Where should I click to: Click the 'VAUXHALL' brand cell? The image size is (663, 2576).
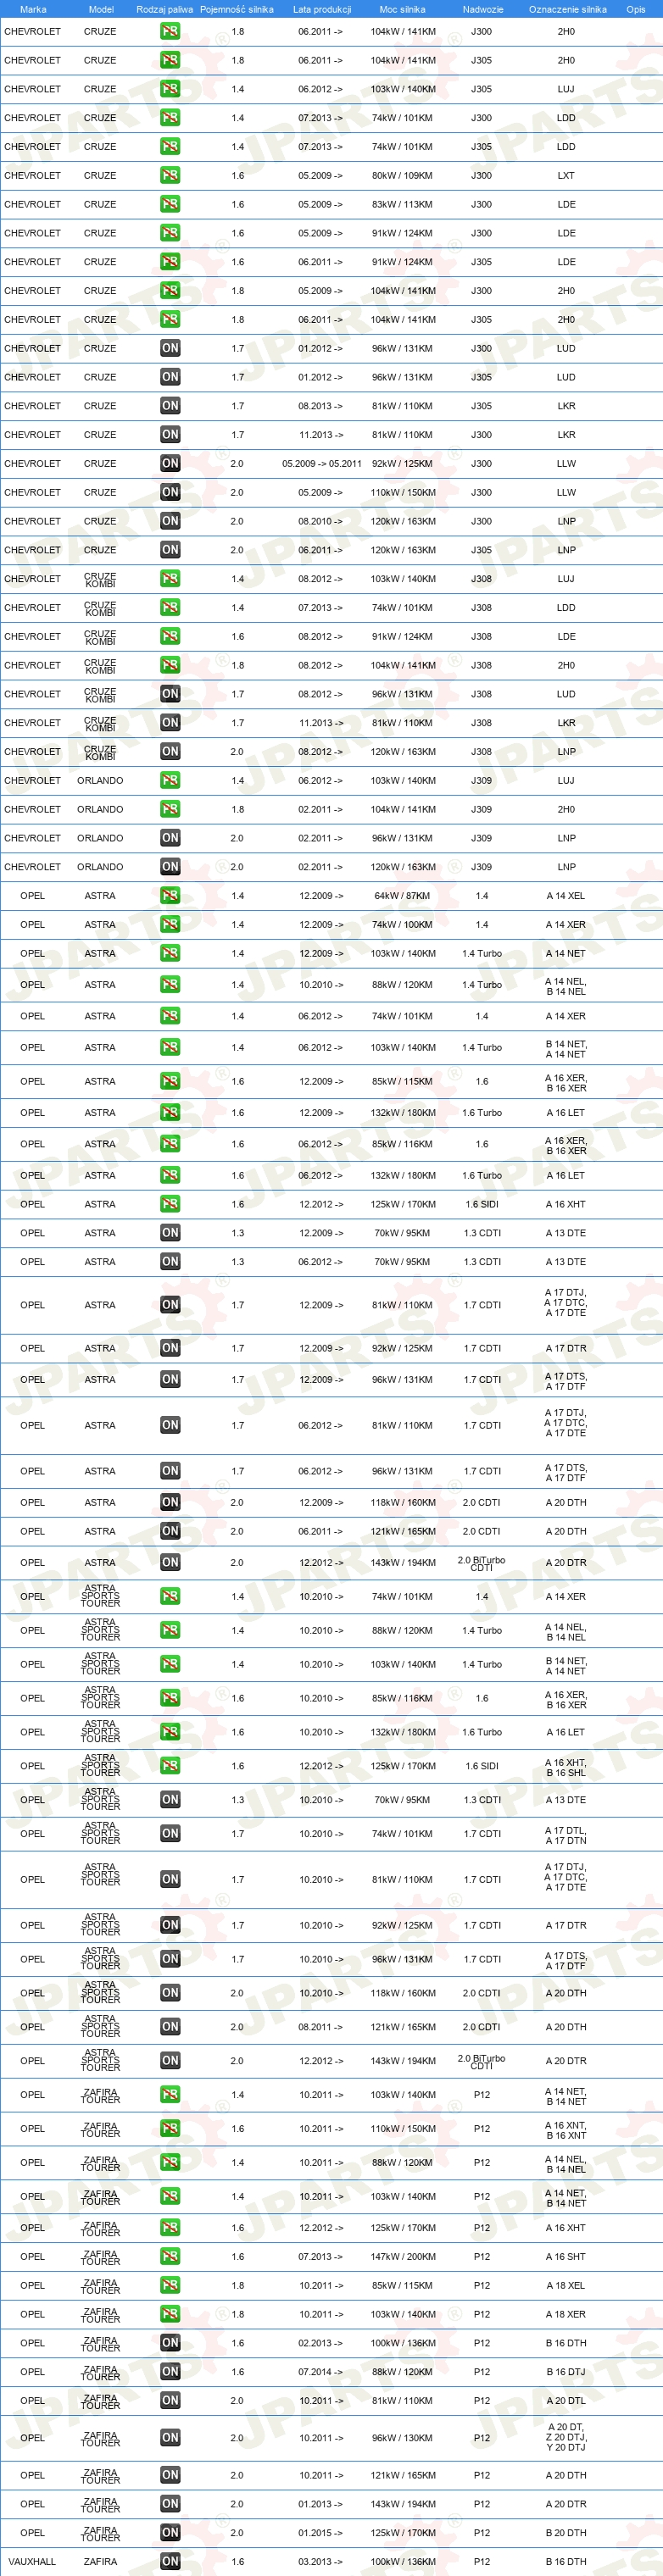pos(32,2561)
